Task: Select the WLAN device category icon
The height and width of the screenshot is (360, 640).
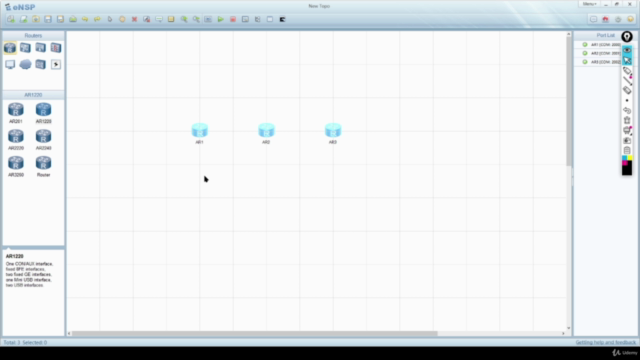Action: pyautogui.click(x=40, y=48)
